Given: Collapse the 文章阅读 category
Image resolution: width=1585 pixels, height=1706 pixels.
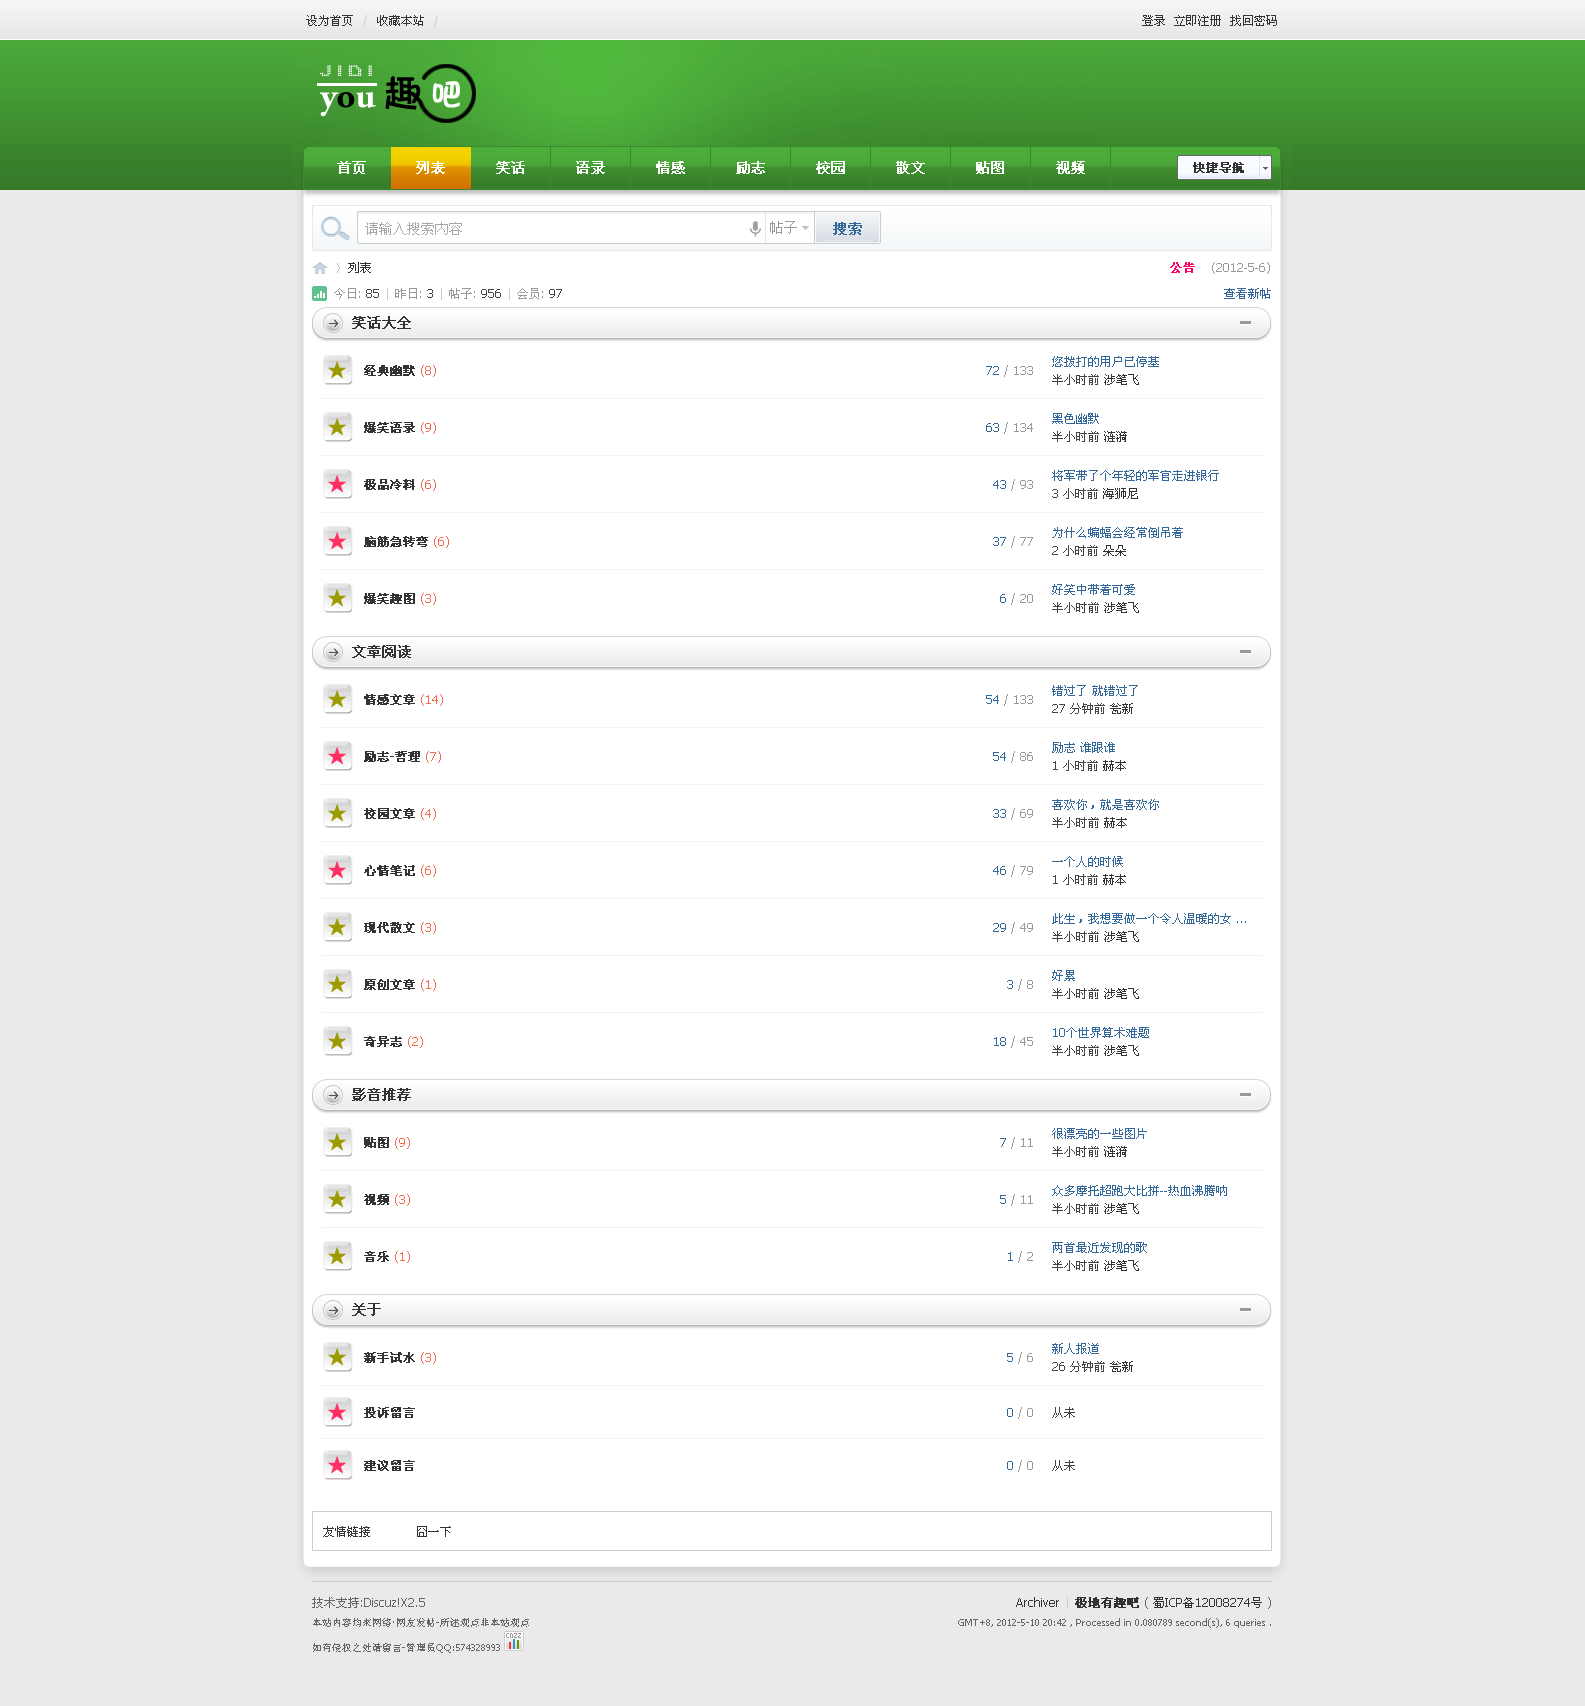Looking at the screenshot, I should [x=1245, y=652].
